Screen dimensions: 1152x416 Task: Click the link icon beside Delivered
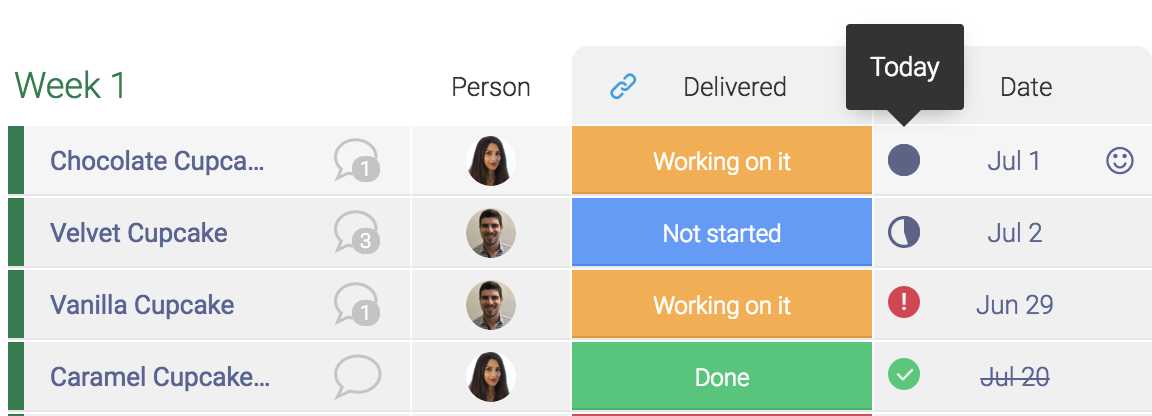[623, 87]
